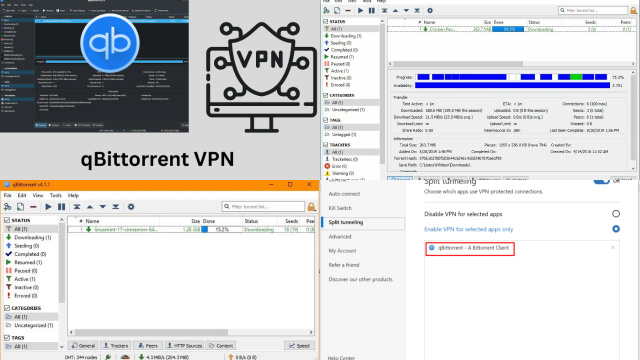The height and width of the screenshot is (360, 640).
Task: Click the lock icon in v4.1.1 window
Action: [311, 207]
